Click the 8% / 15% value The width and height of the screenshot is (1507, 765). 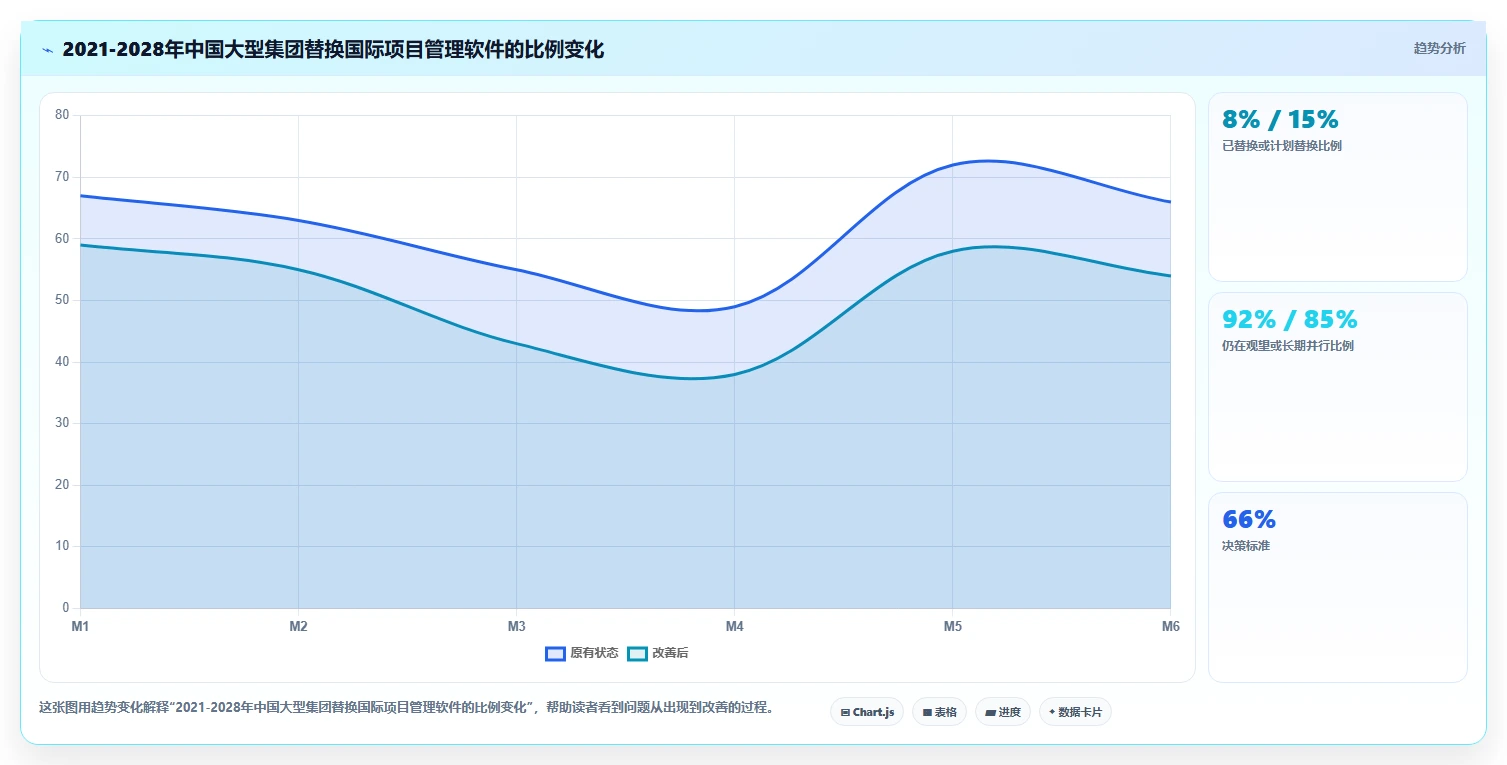point(1280,120)
